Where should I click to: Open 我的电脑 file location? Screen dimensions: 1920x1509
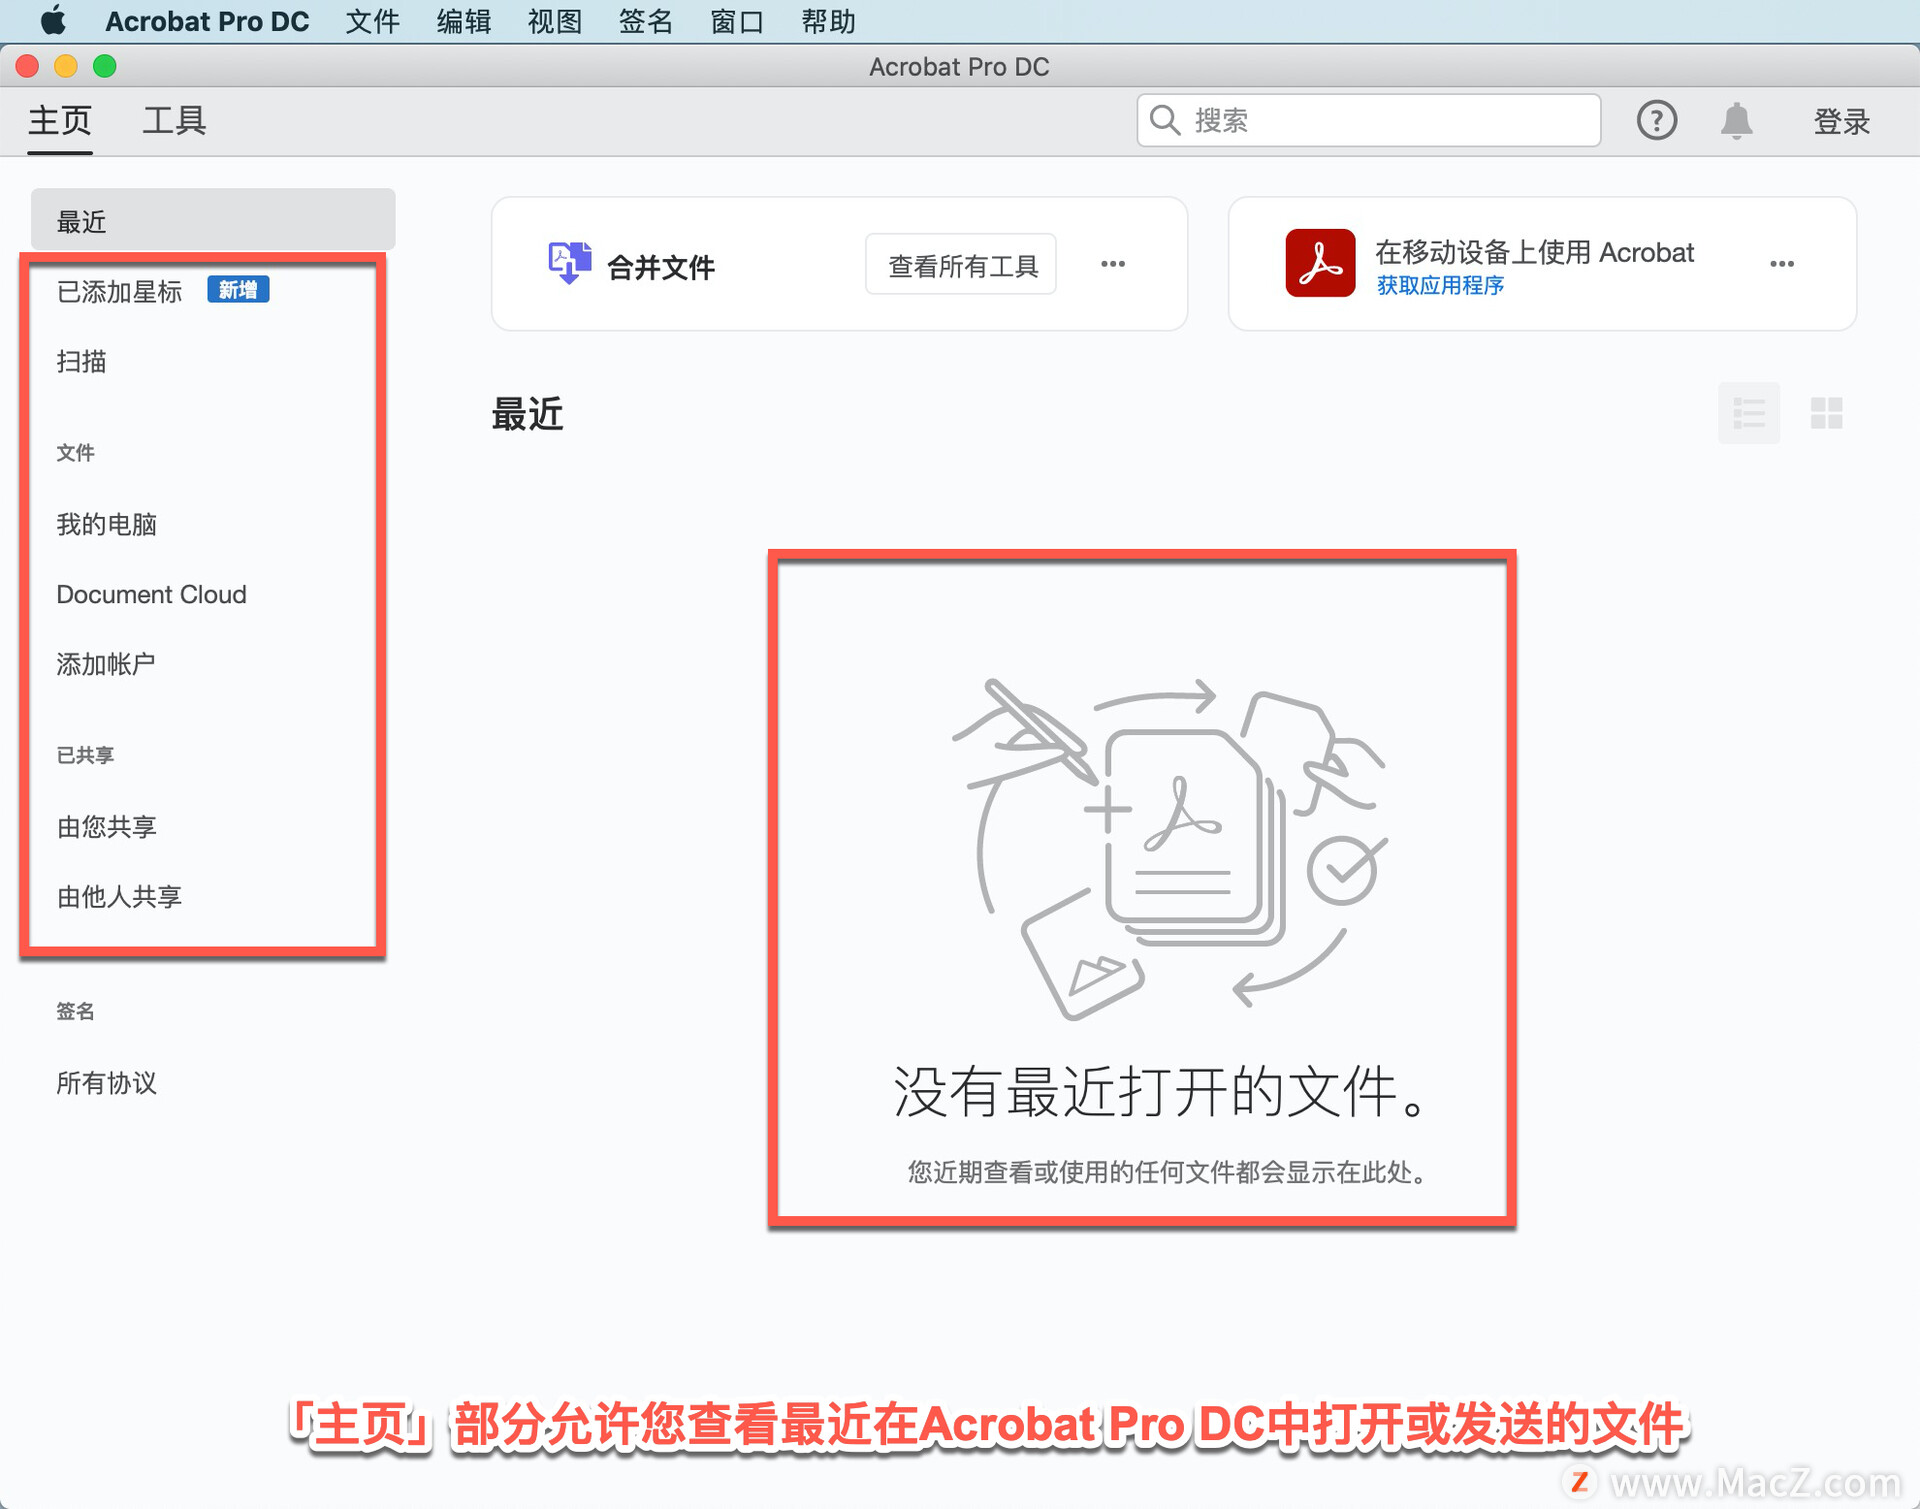(106, 525)
